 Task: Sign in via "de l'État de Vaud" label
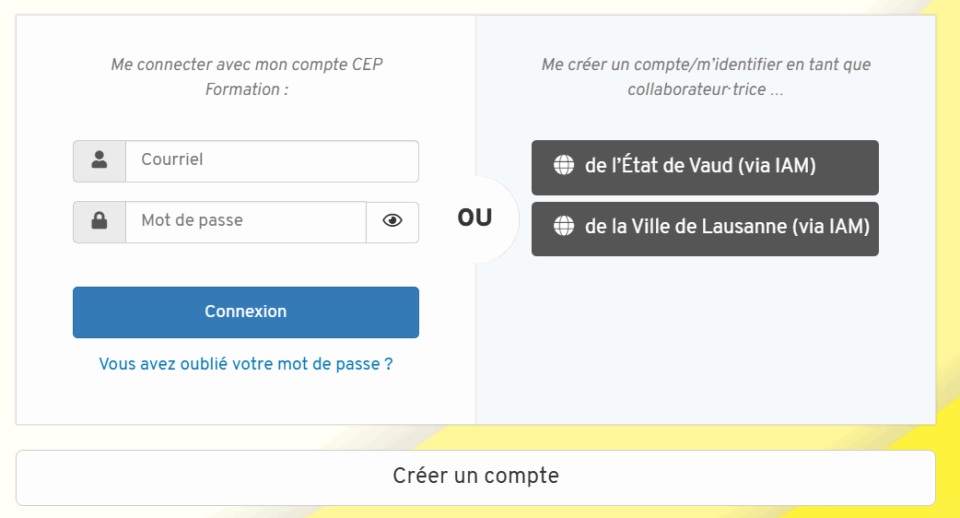[658, 166]
